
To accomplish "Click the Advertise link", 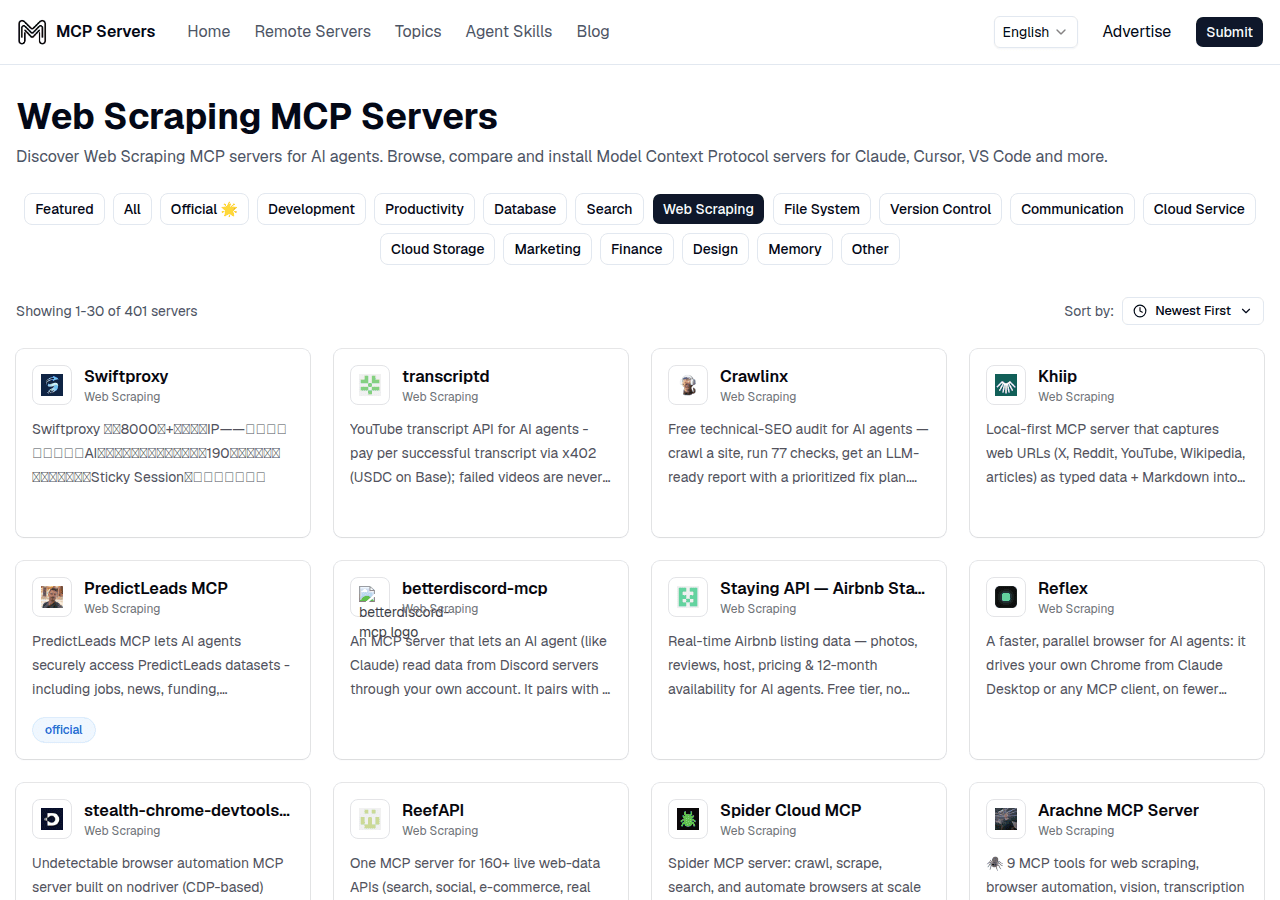I will [x=1136, y=31].
